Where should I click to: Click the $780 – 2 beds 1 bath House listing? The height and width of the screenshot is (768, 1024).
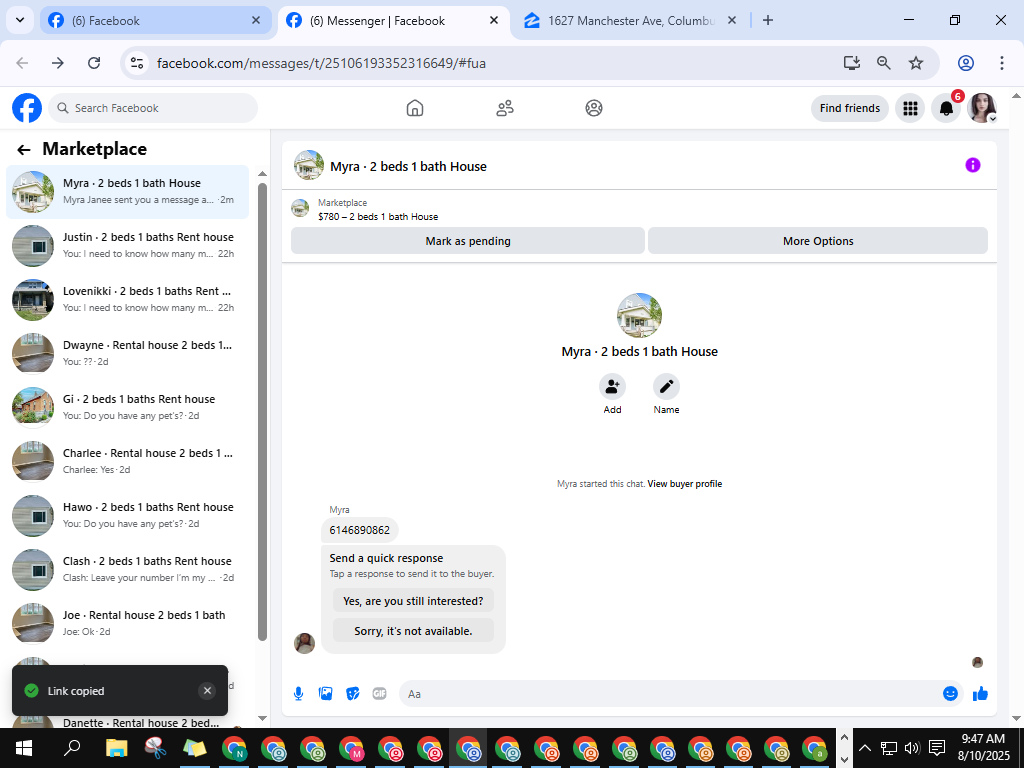tap(378, 217)
